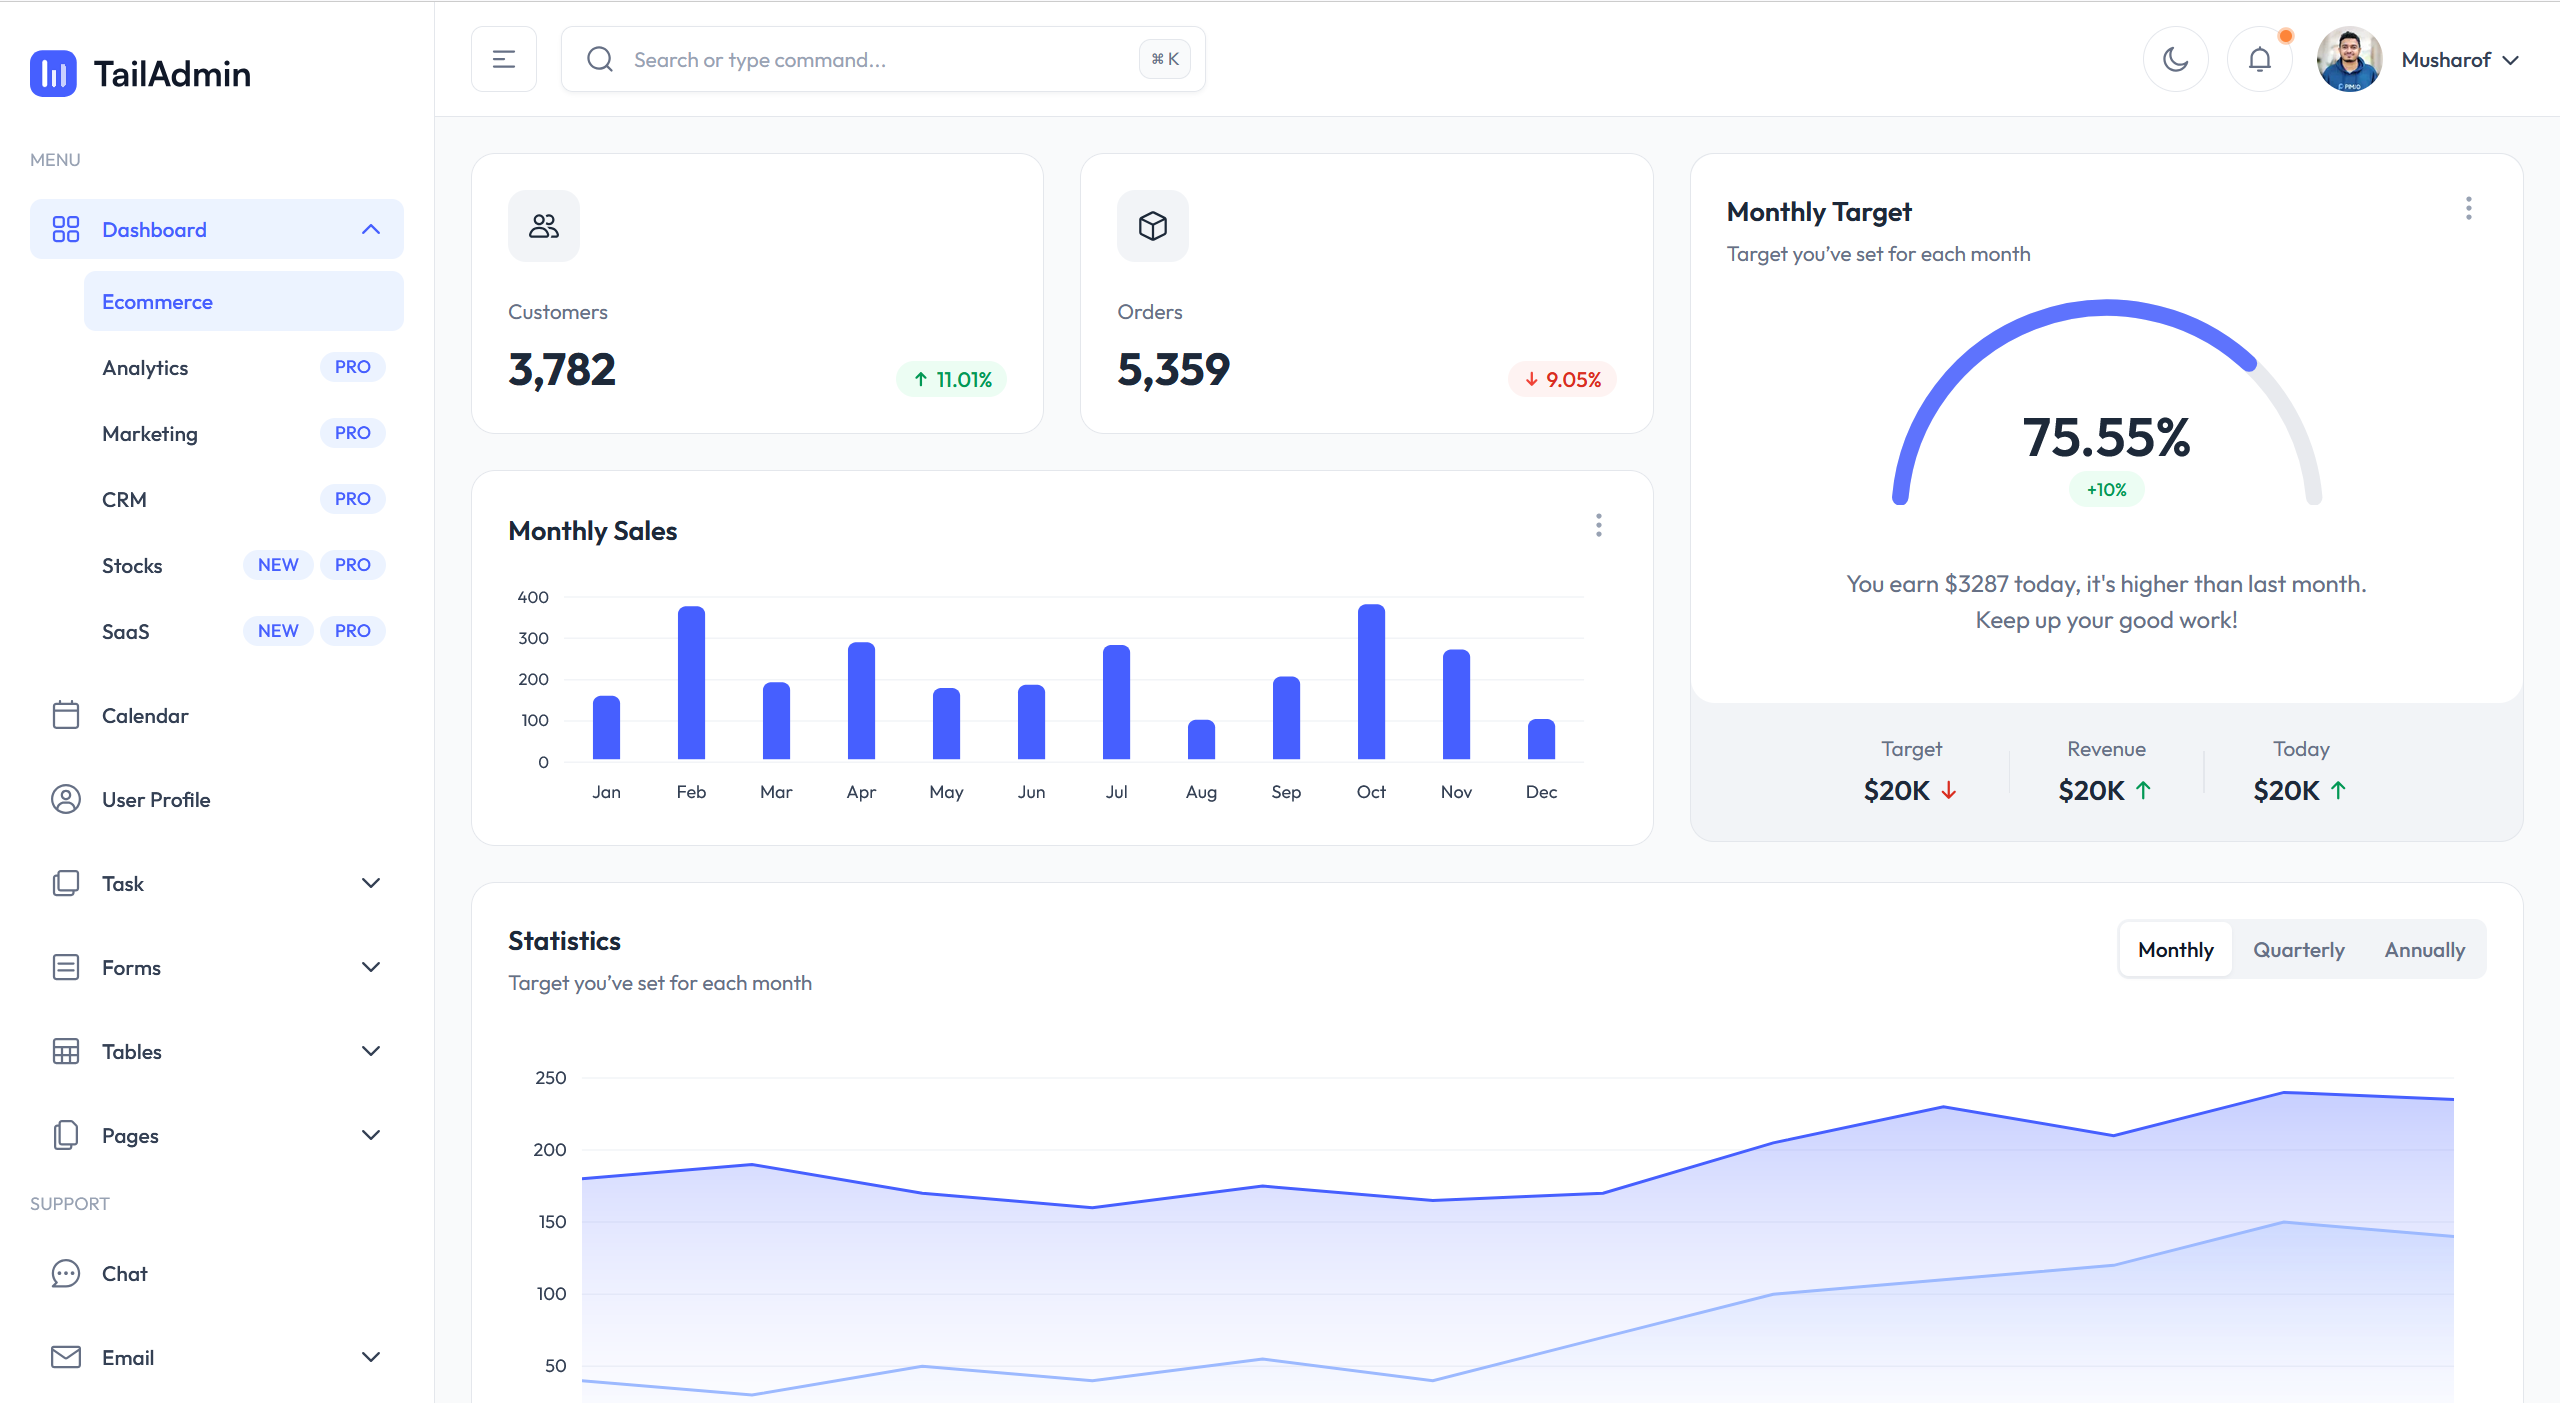Click the search magnifier icon
Image resolution: width=2560 pixels, height=1403 pixels.
[600, 59]
